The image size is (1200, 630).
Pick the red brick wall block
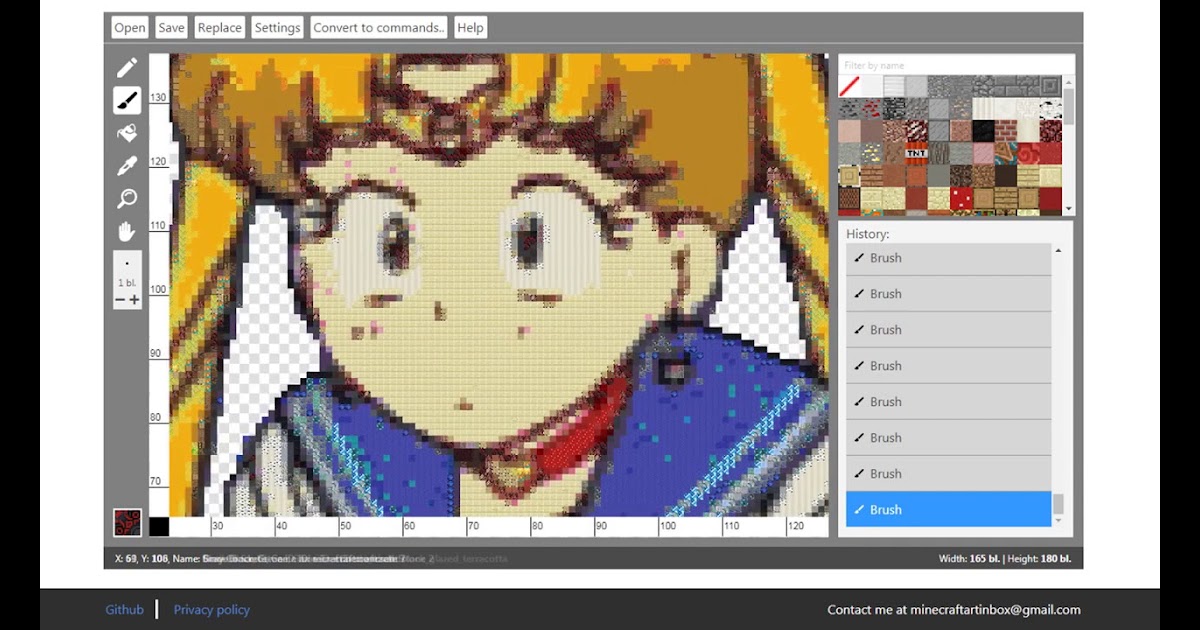tap(1006, 130)
